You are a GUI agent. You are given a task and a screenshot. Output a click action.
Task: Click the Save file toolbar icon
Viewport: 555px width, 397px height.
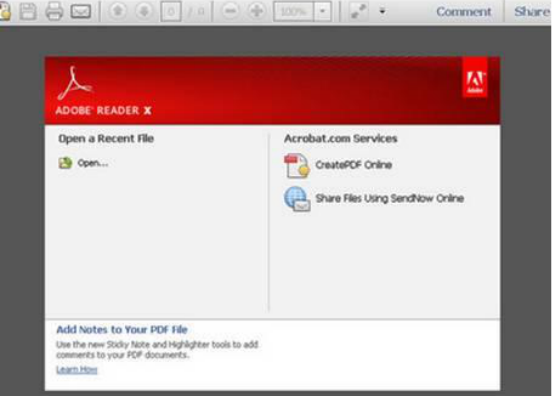pyautogui.click(x=28, y=11)
